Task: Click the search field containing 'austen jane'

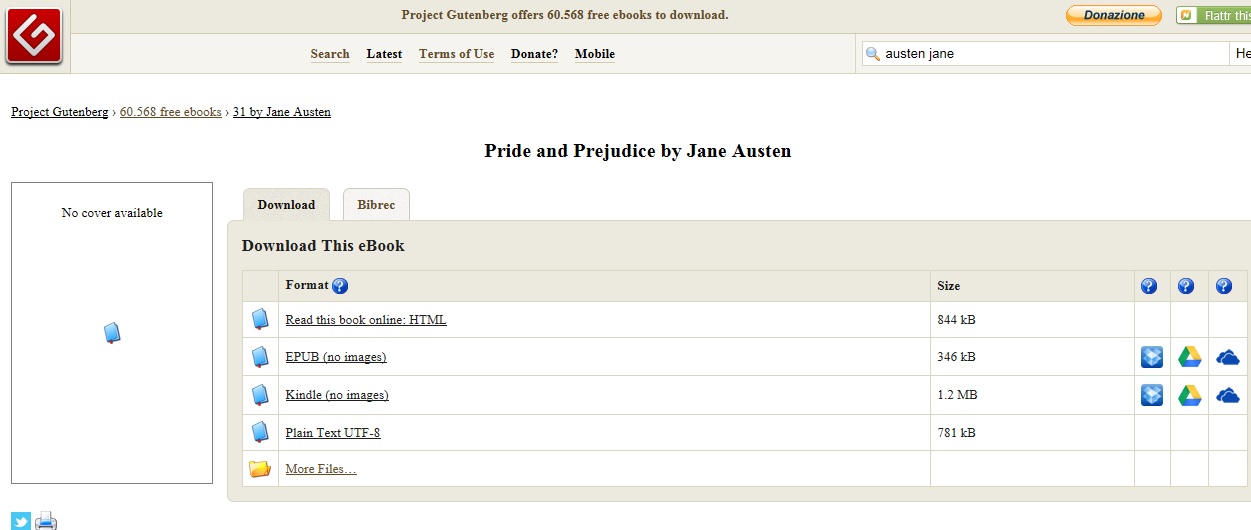Action: coord(1050,54)
